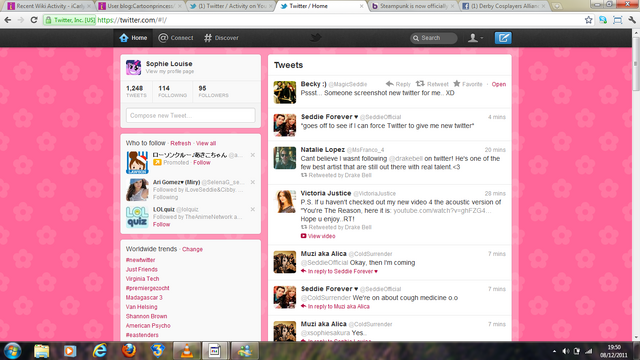Reload the page with refresh icon
The height and width of the screenshot is (360, 640).
[x=34, y=20]
